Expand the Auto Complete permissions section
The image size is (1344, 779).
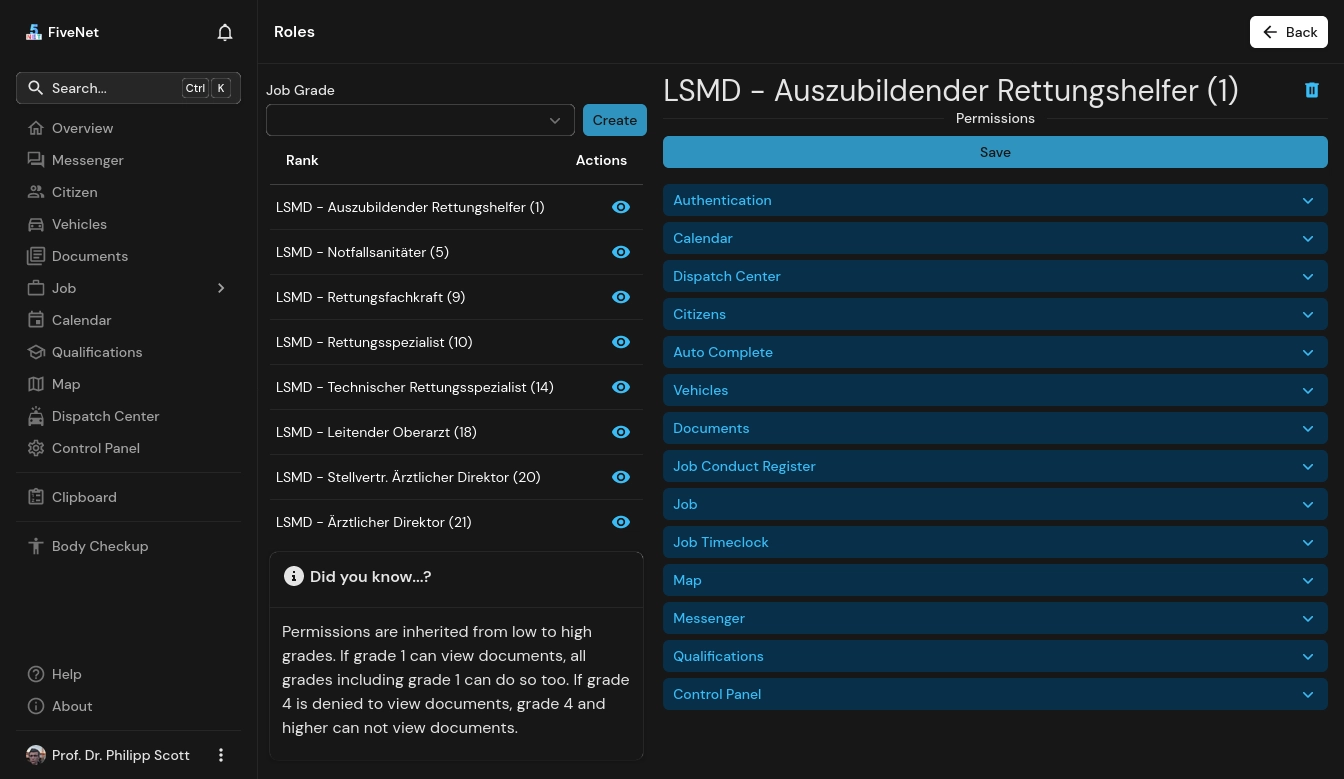point(995,352)
